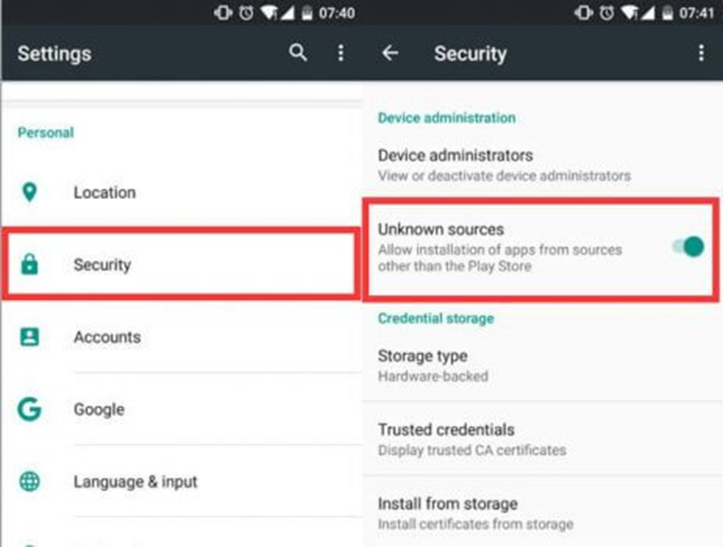723x547 pixels.
Task: Disable the Unknown sources toggle switch
Action: point(688,247)
